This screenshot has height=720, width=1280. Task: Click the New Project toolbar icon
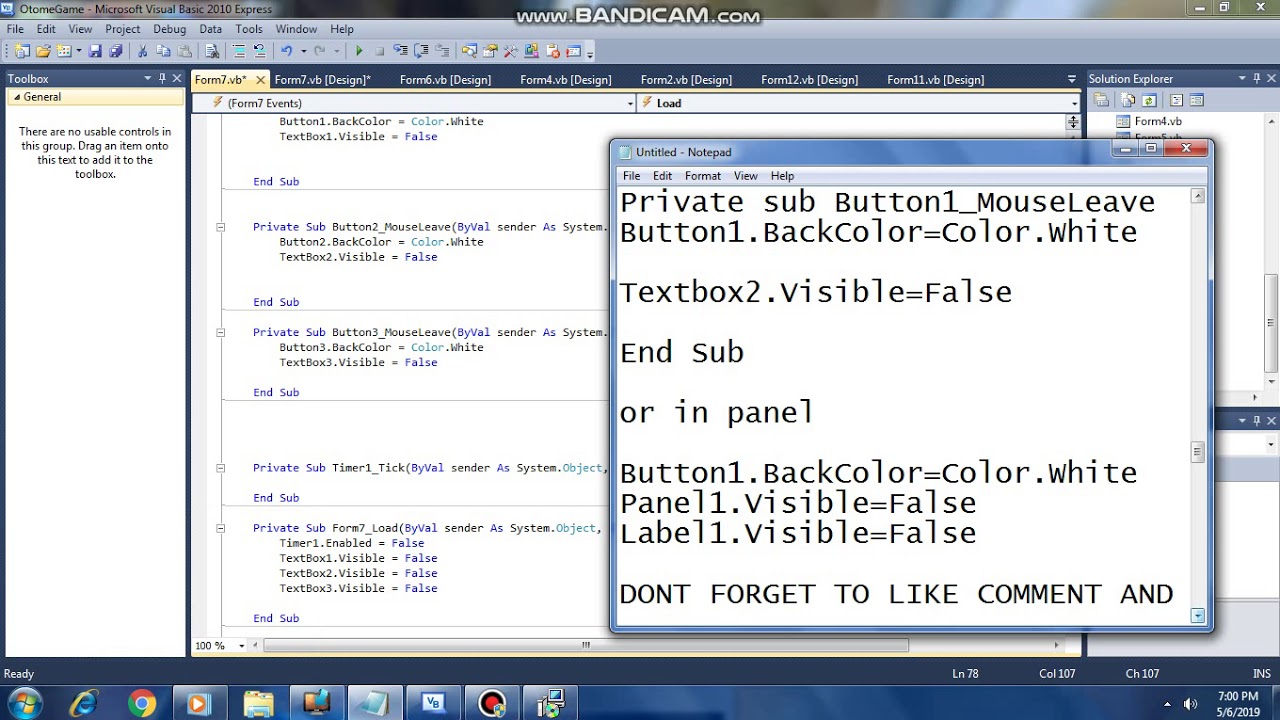tap(21, 51)
